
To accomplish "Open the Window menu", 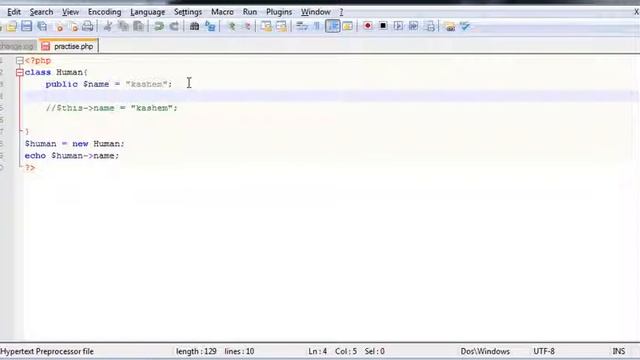I will pyautogui.click(x=316, y=12).
